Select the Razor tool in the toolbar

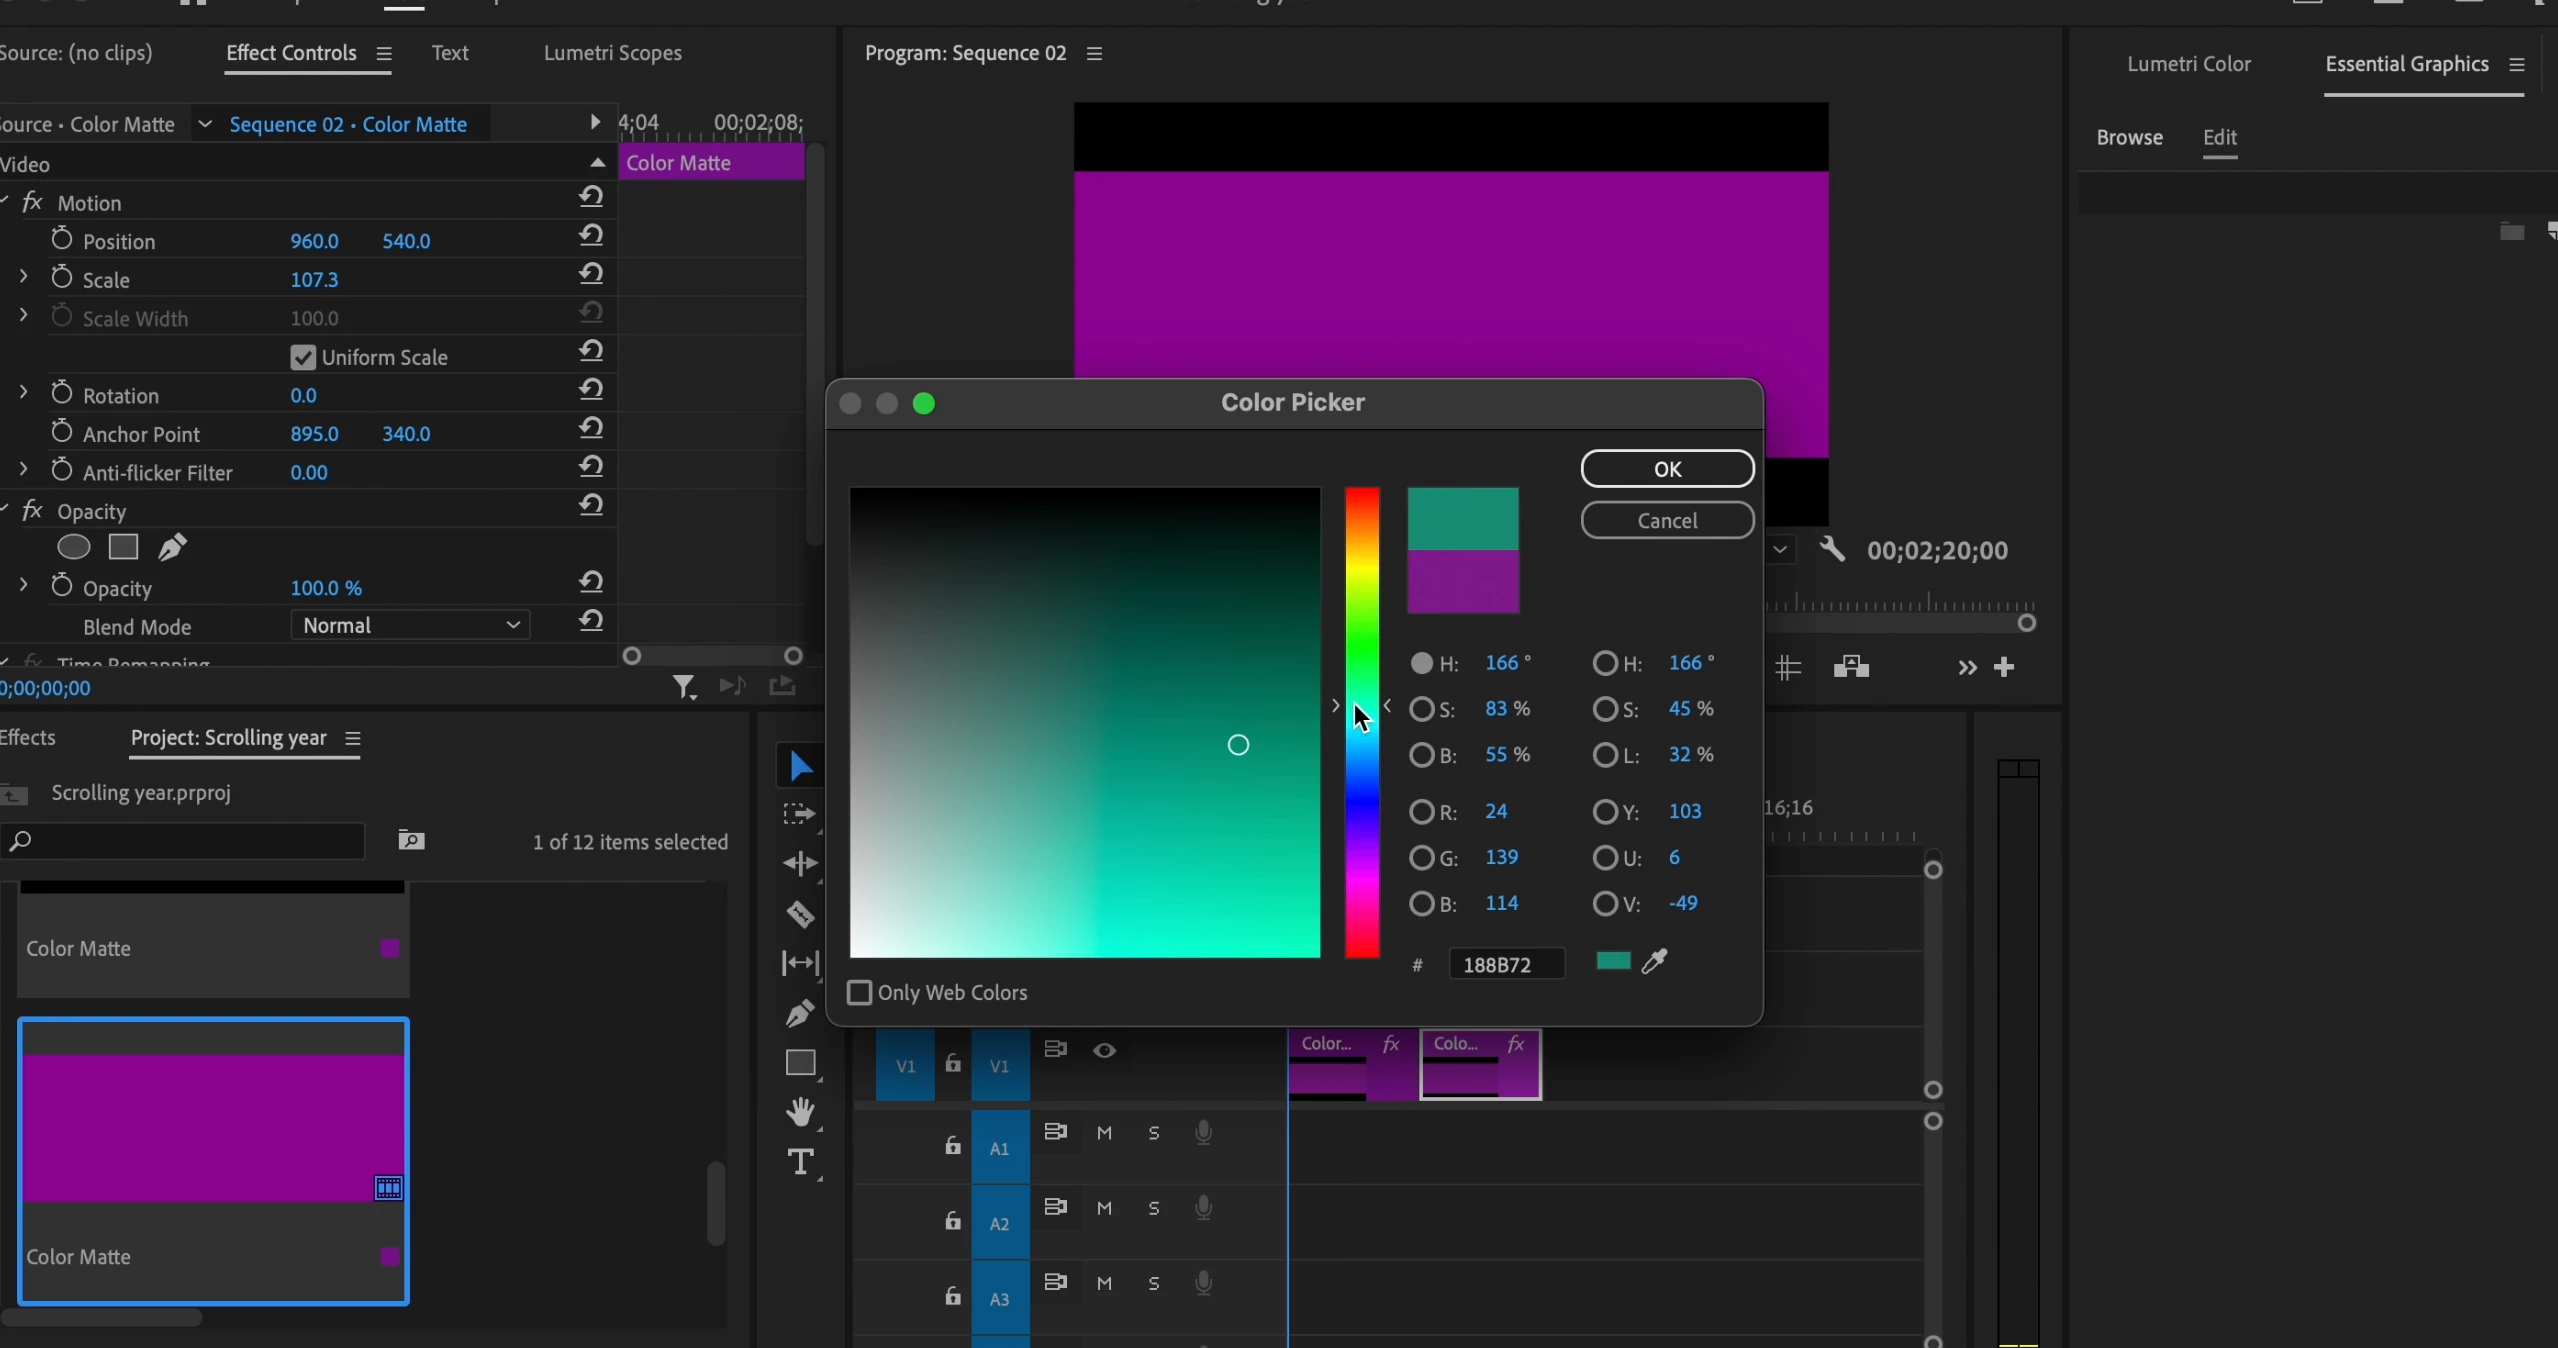point(800,915)
